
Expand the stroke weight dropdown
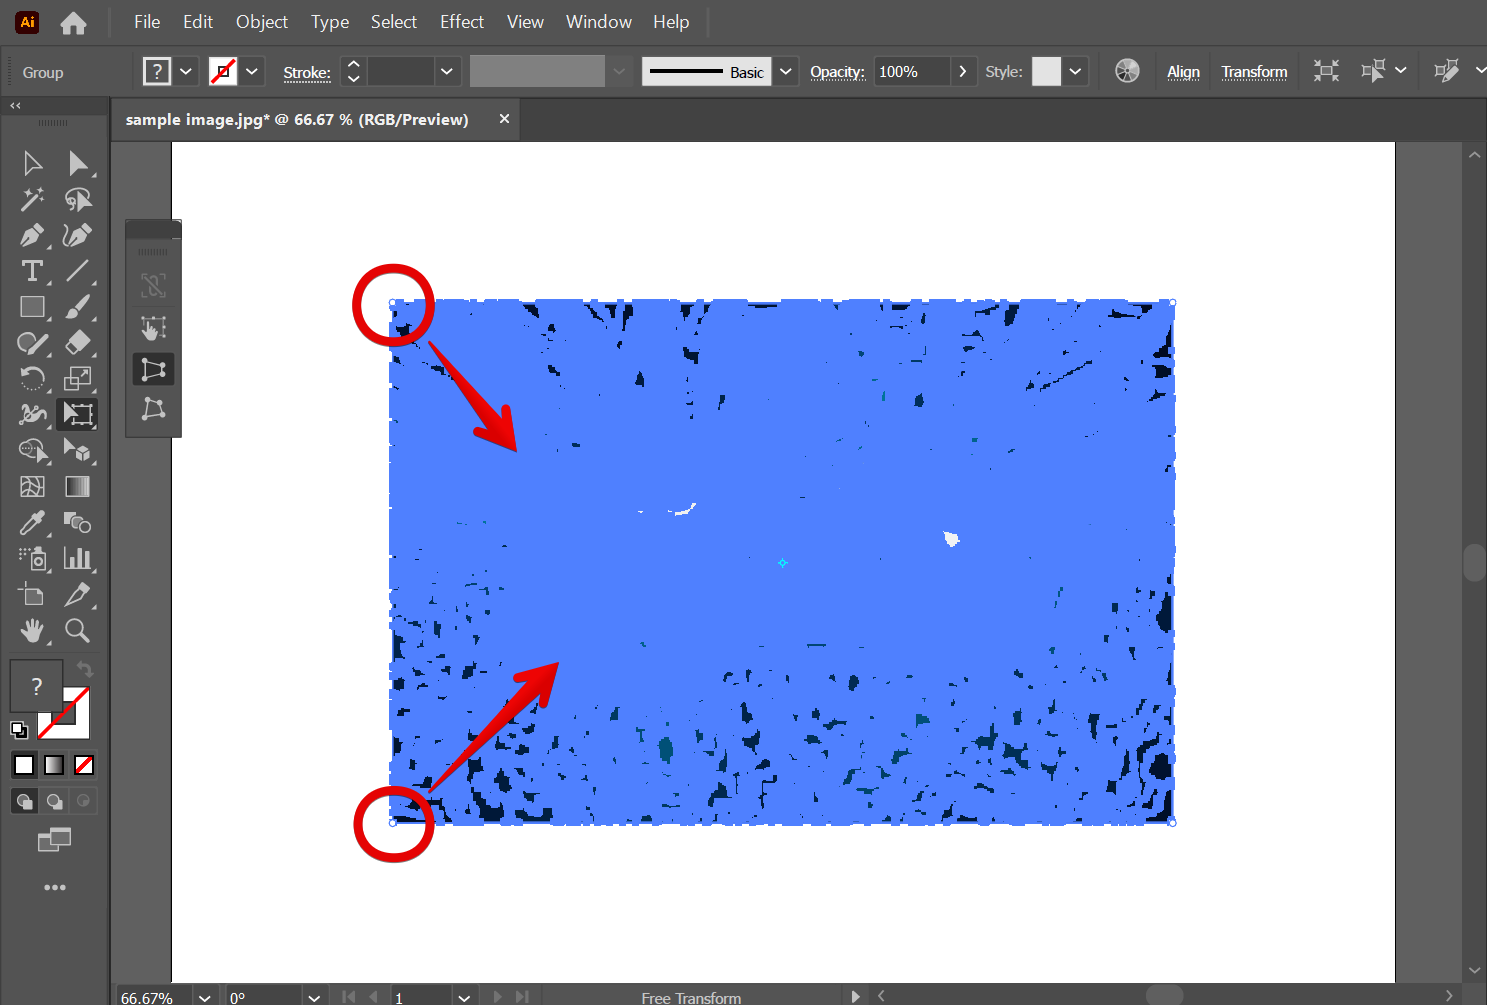[x=446, y=72]
